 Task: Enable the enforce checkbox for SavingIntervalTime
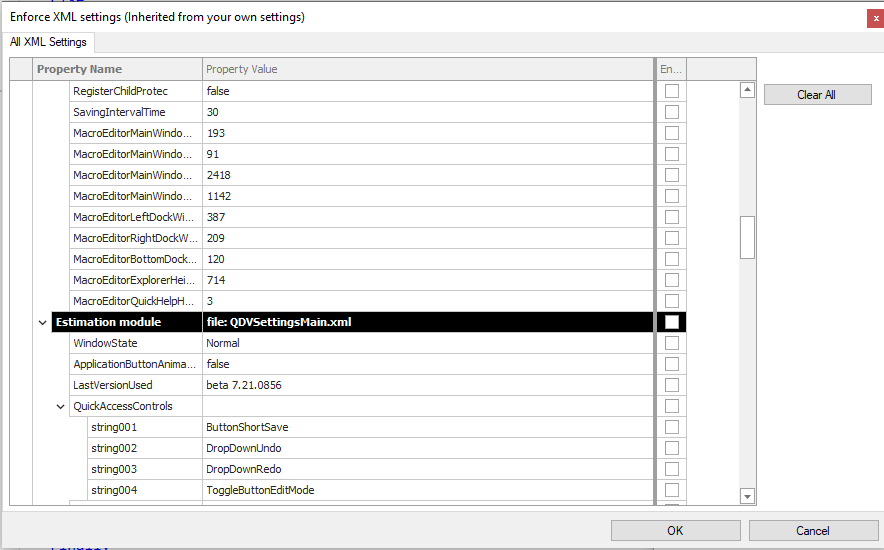click(x=672, y=112)
